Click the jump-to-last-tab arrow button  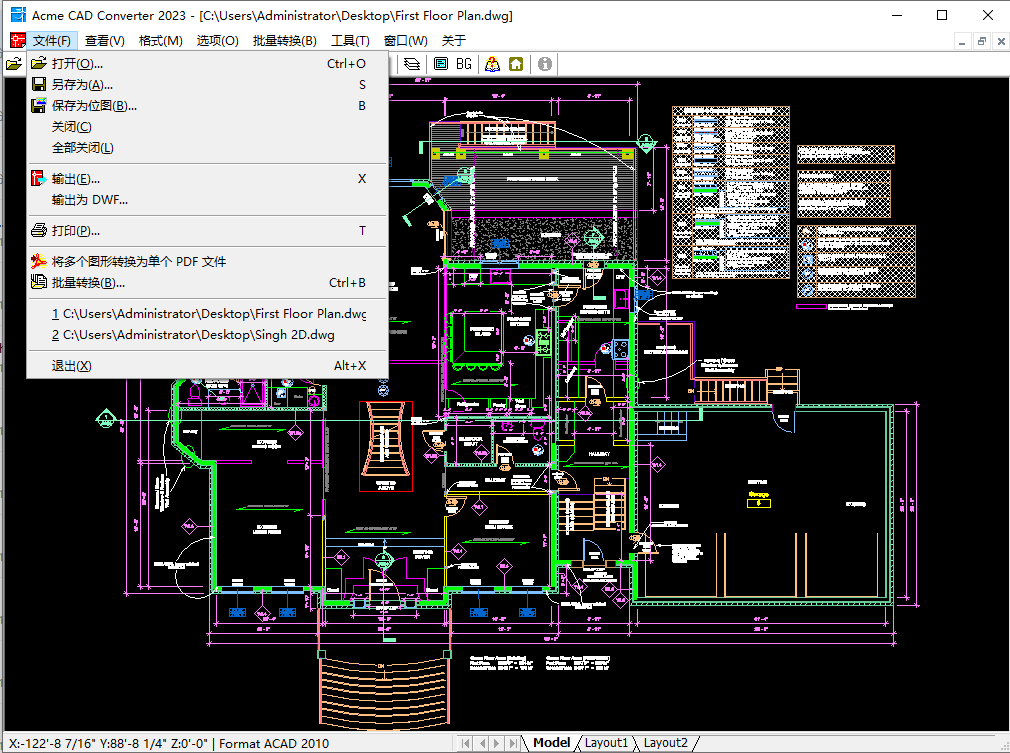click(x=511, y=743)
